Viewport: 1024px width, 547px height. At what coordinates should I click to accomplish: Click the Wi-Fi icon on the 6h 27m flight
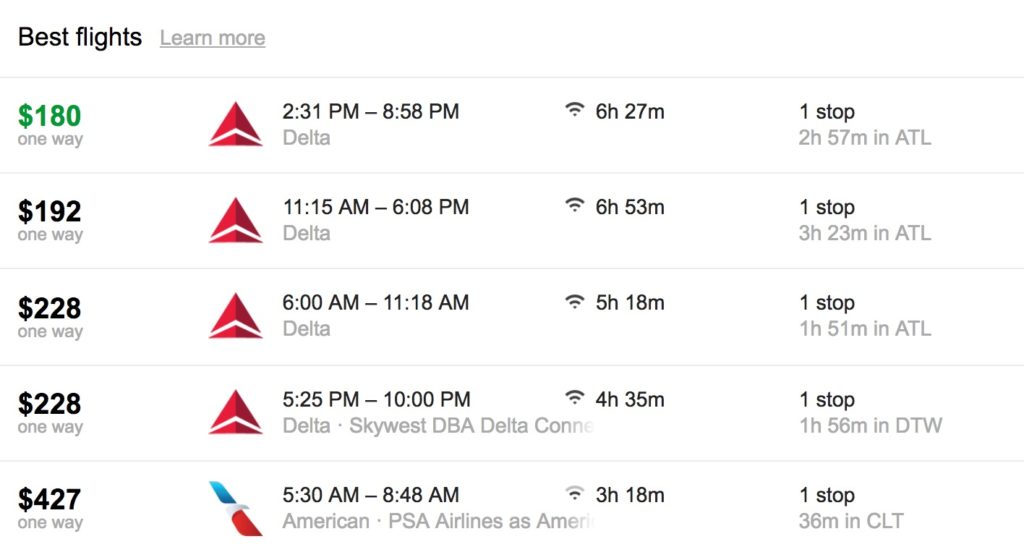point(574,111)
